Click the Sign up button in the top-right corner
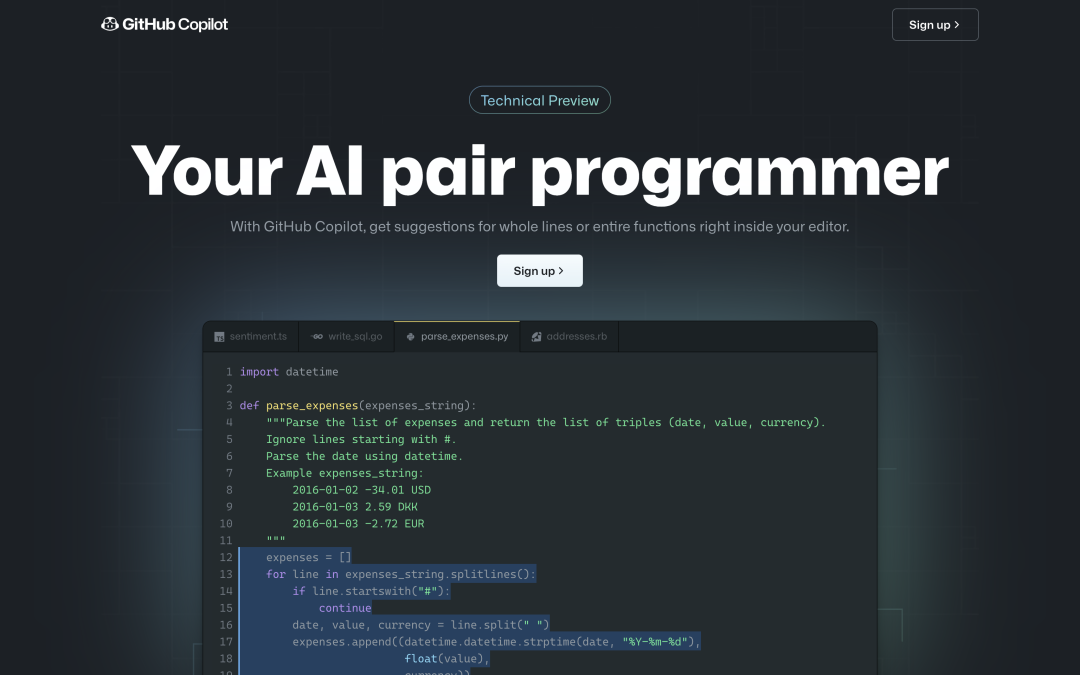The height and width of the screenshot is (675, 1080). point(935,24)
